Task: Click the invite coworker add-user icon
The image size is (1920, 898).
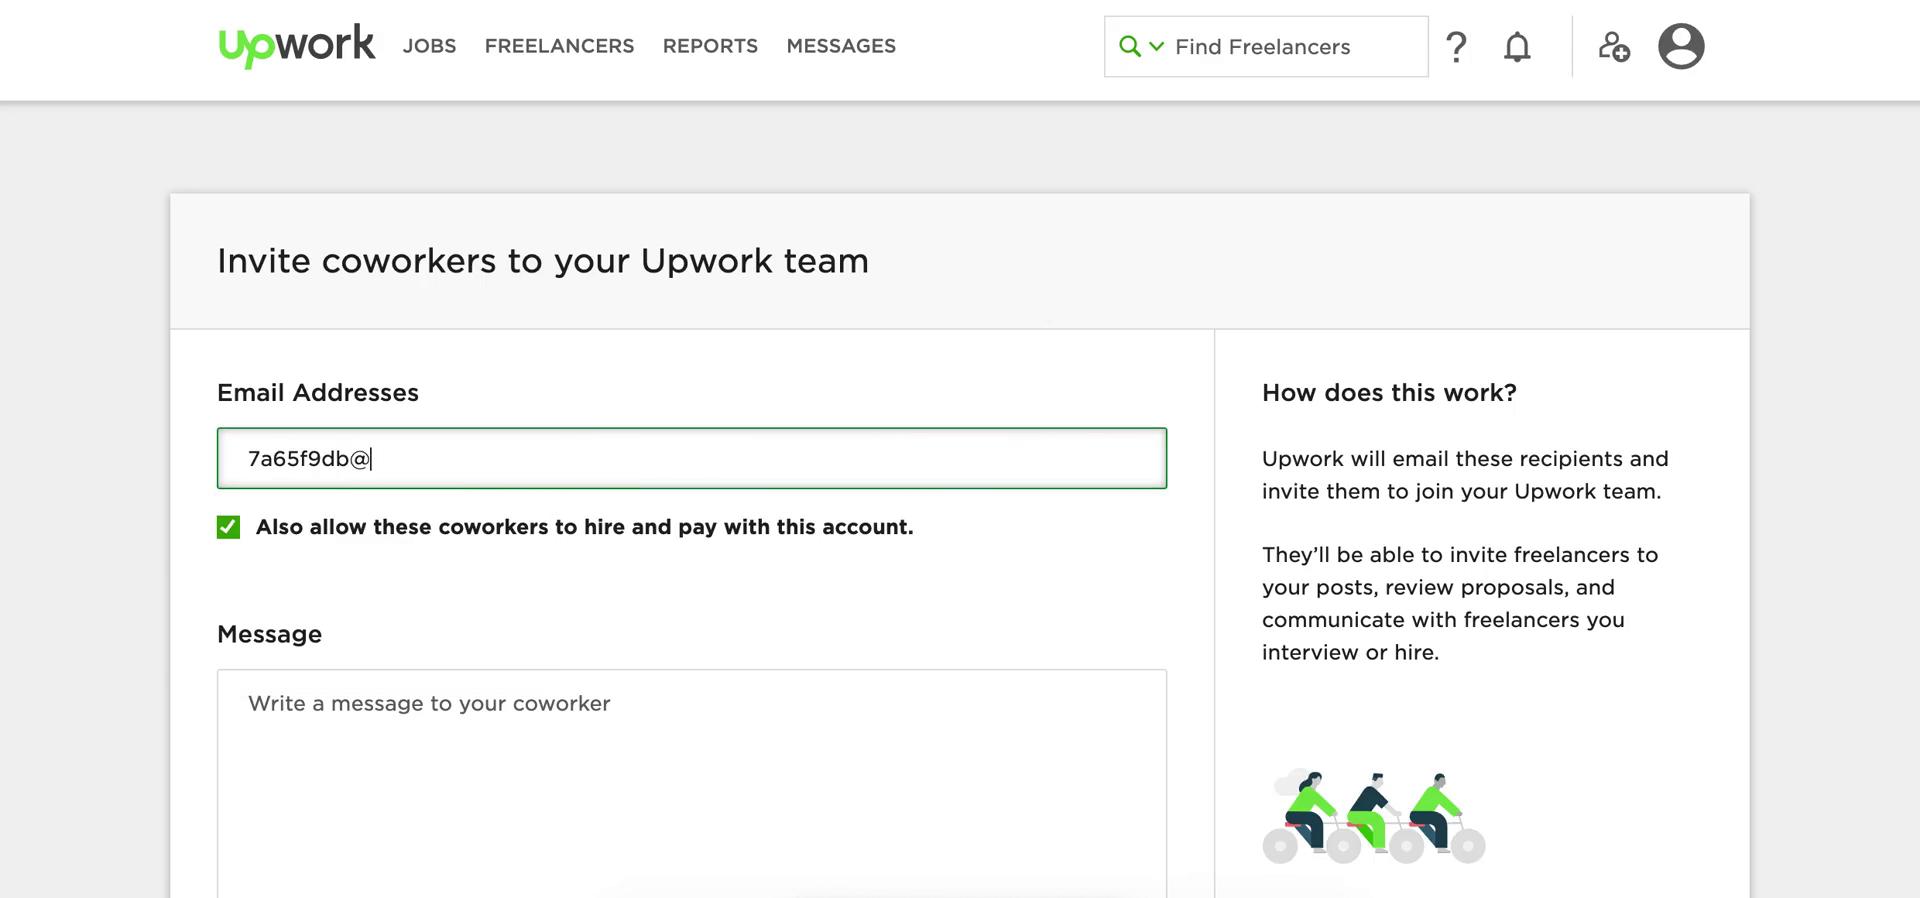Action: [1614, 46]
